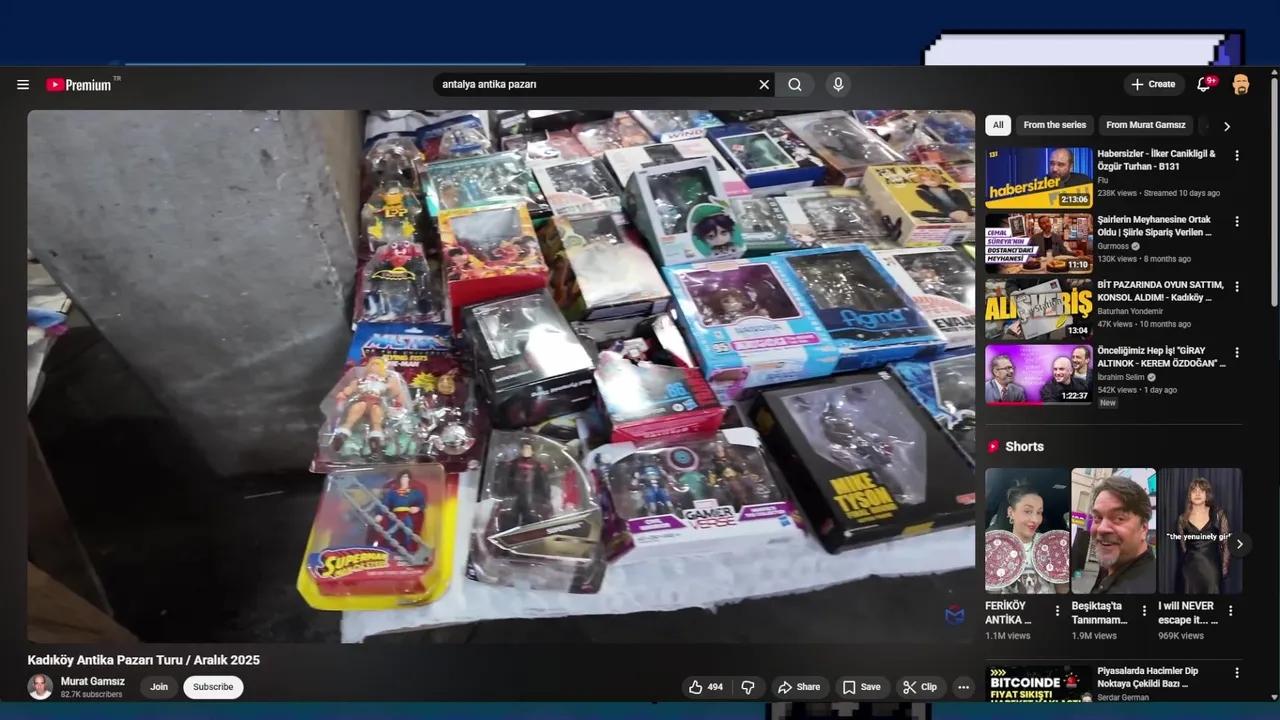Viewport: 1280px width, 720px height.
Task: Open the Şairlerin Meyhanesine video thumbnail
Action: (x=1039, y=243)
